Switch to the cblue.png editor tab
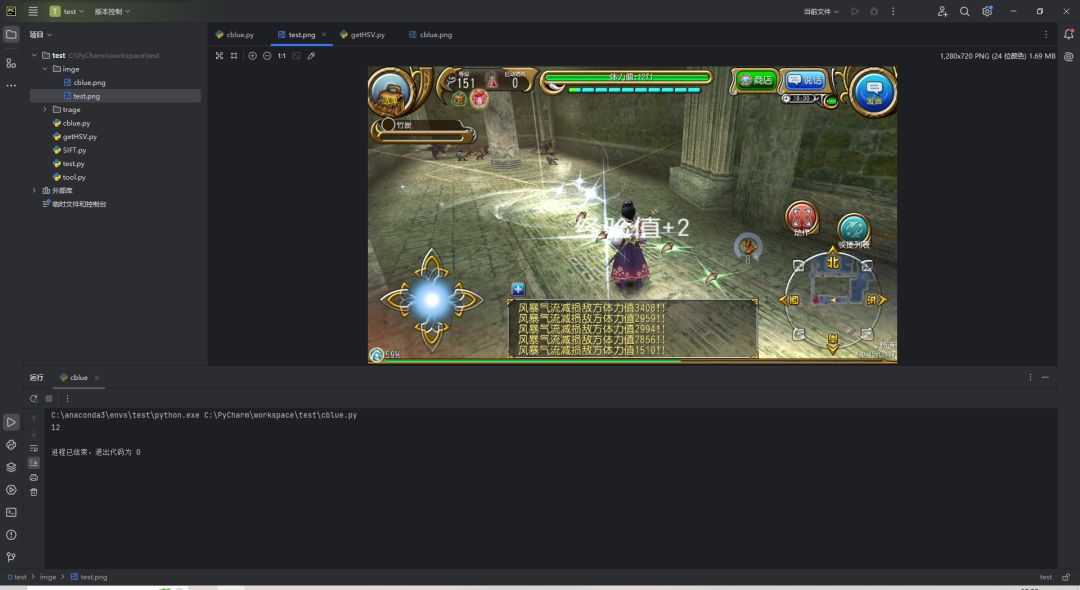Viewport: 1080px width, 590px height. pyautogui.click(x=431, y=34)
